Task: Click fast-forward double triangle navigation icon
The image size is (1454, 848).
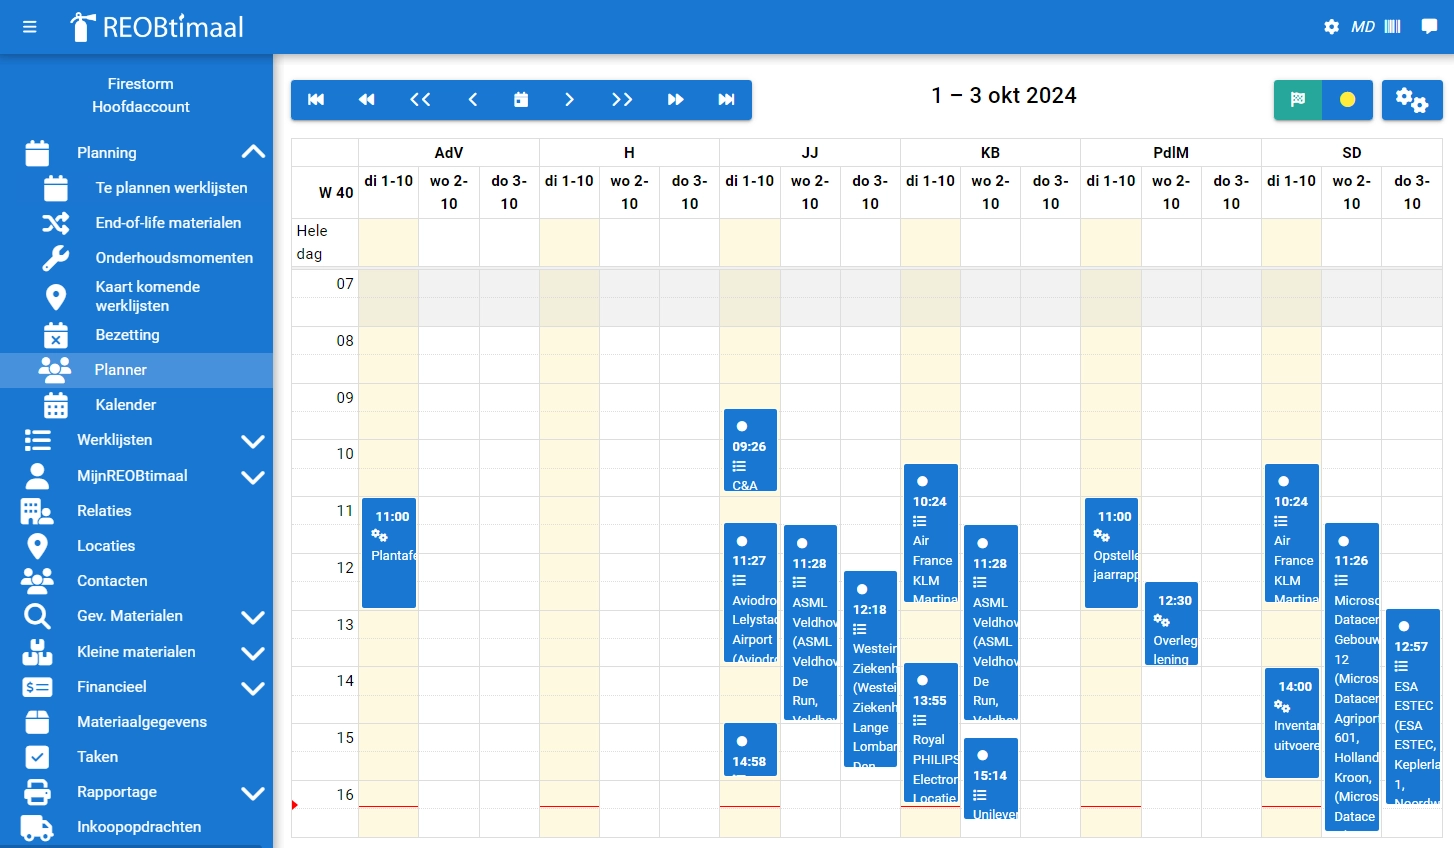Action: click(676, 100)
